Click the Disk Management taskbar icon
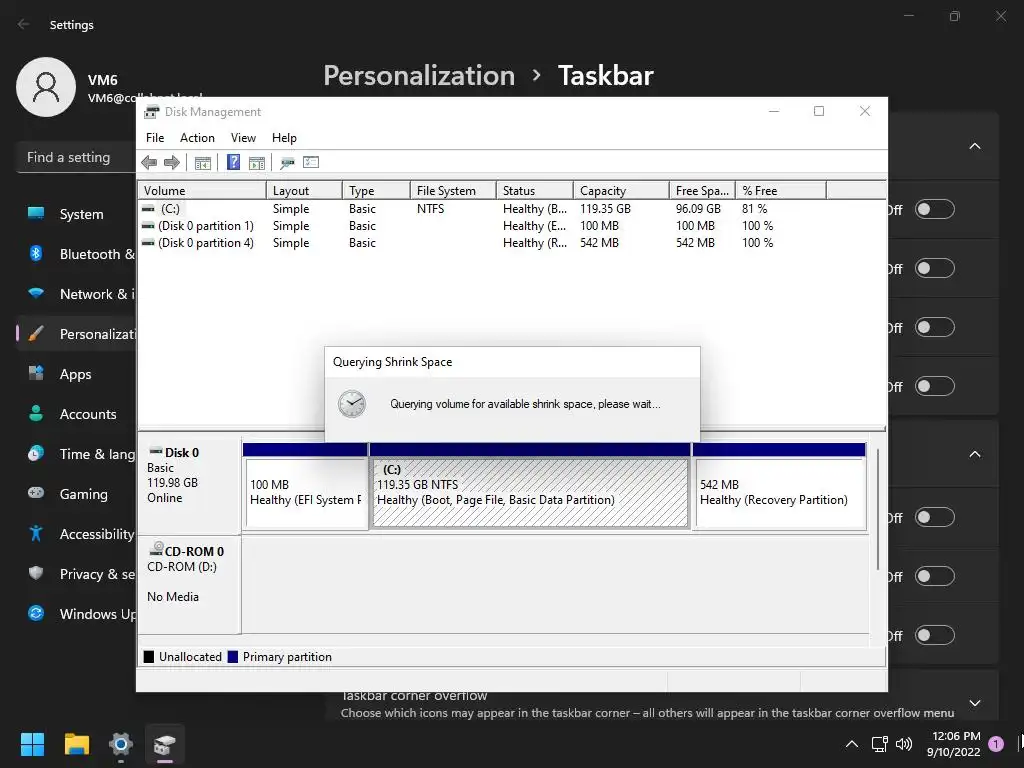The height and width of the screenshot is (768, 1024). [x=165, y=744]
